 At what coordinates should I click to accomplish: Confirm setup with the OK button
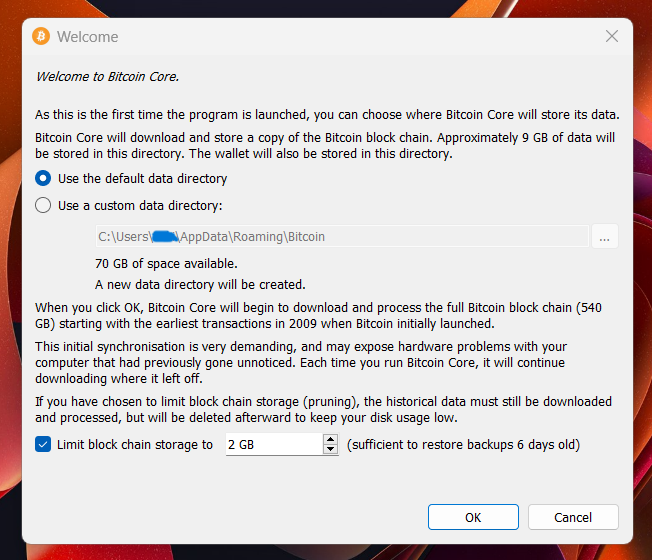tap(473, 517)
